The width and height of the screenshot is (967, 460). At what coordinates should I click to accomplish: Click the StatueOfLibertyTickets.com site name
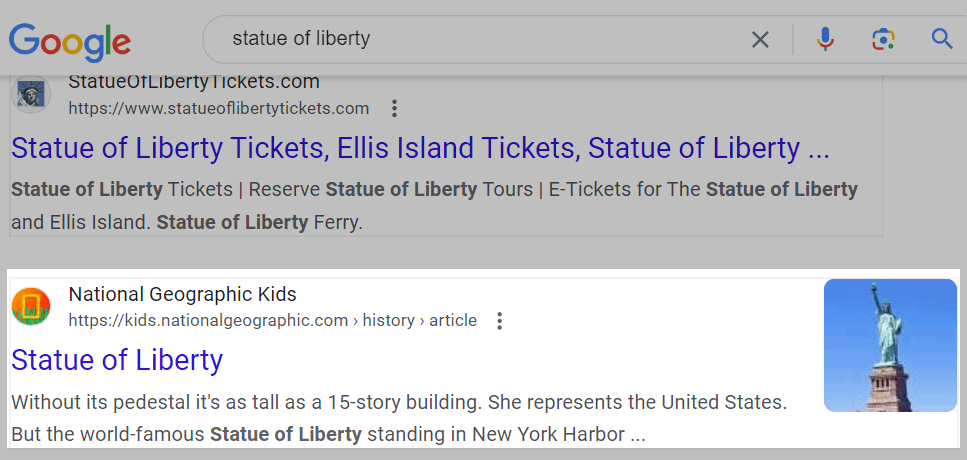pos(194,82)
